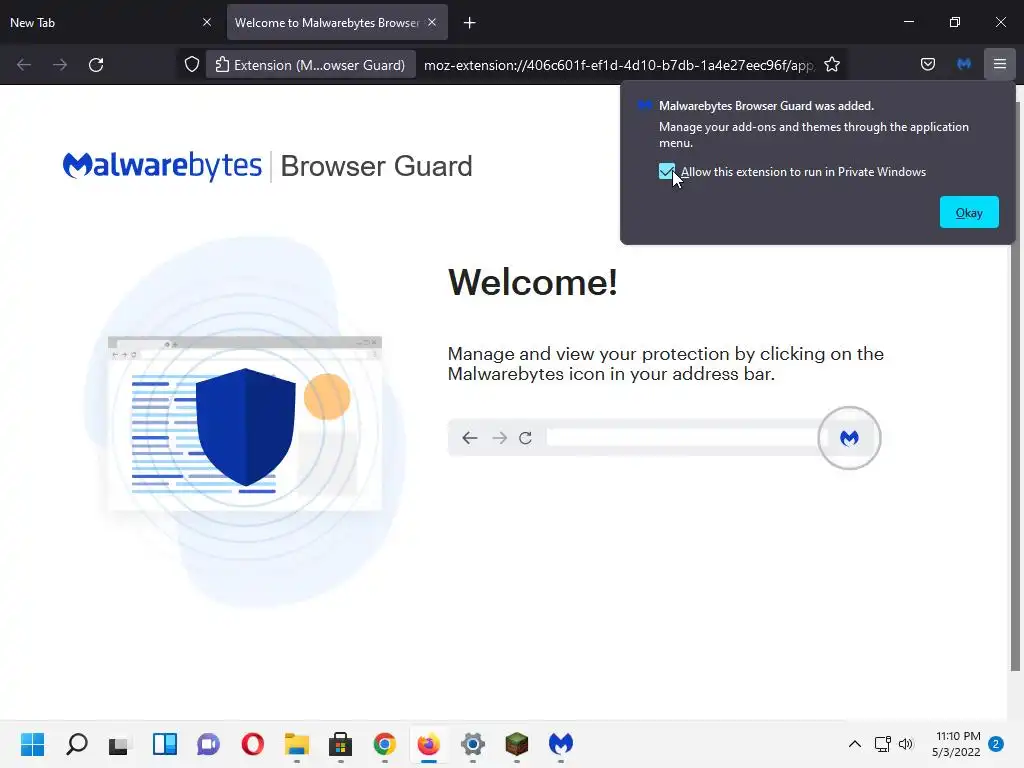1024x768 pixels.
Task: Click the Okay button
Action: (x=969, y=212)
